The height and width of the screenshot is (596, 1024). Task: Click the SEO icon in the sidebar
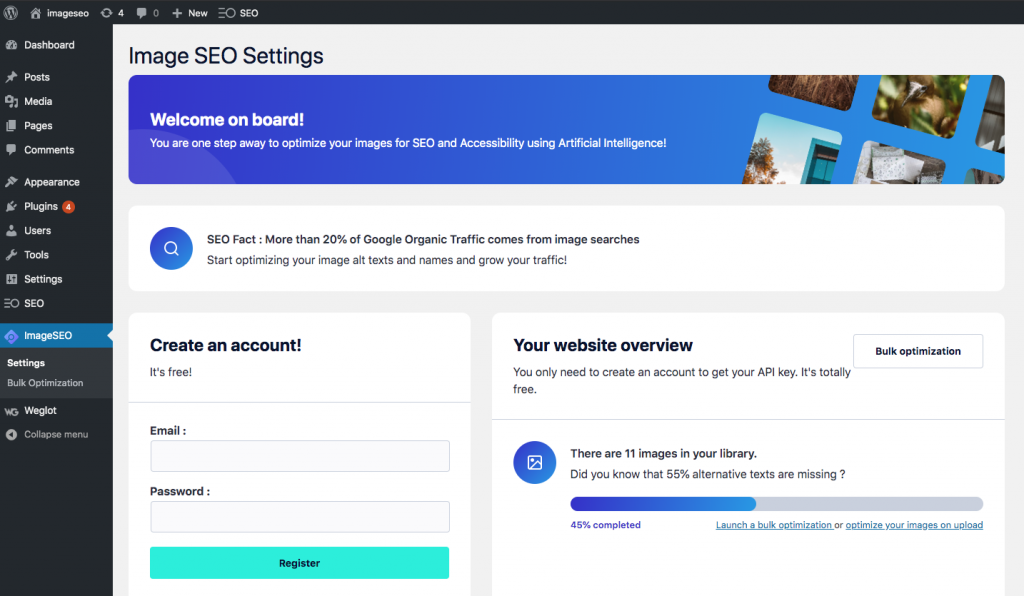coord(11,303)
